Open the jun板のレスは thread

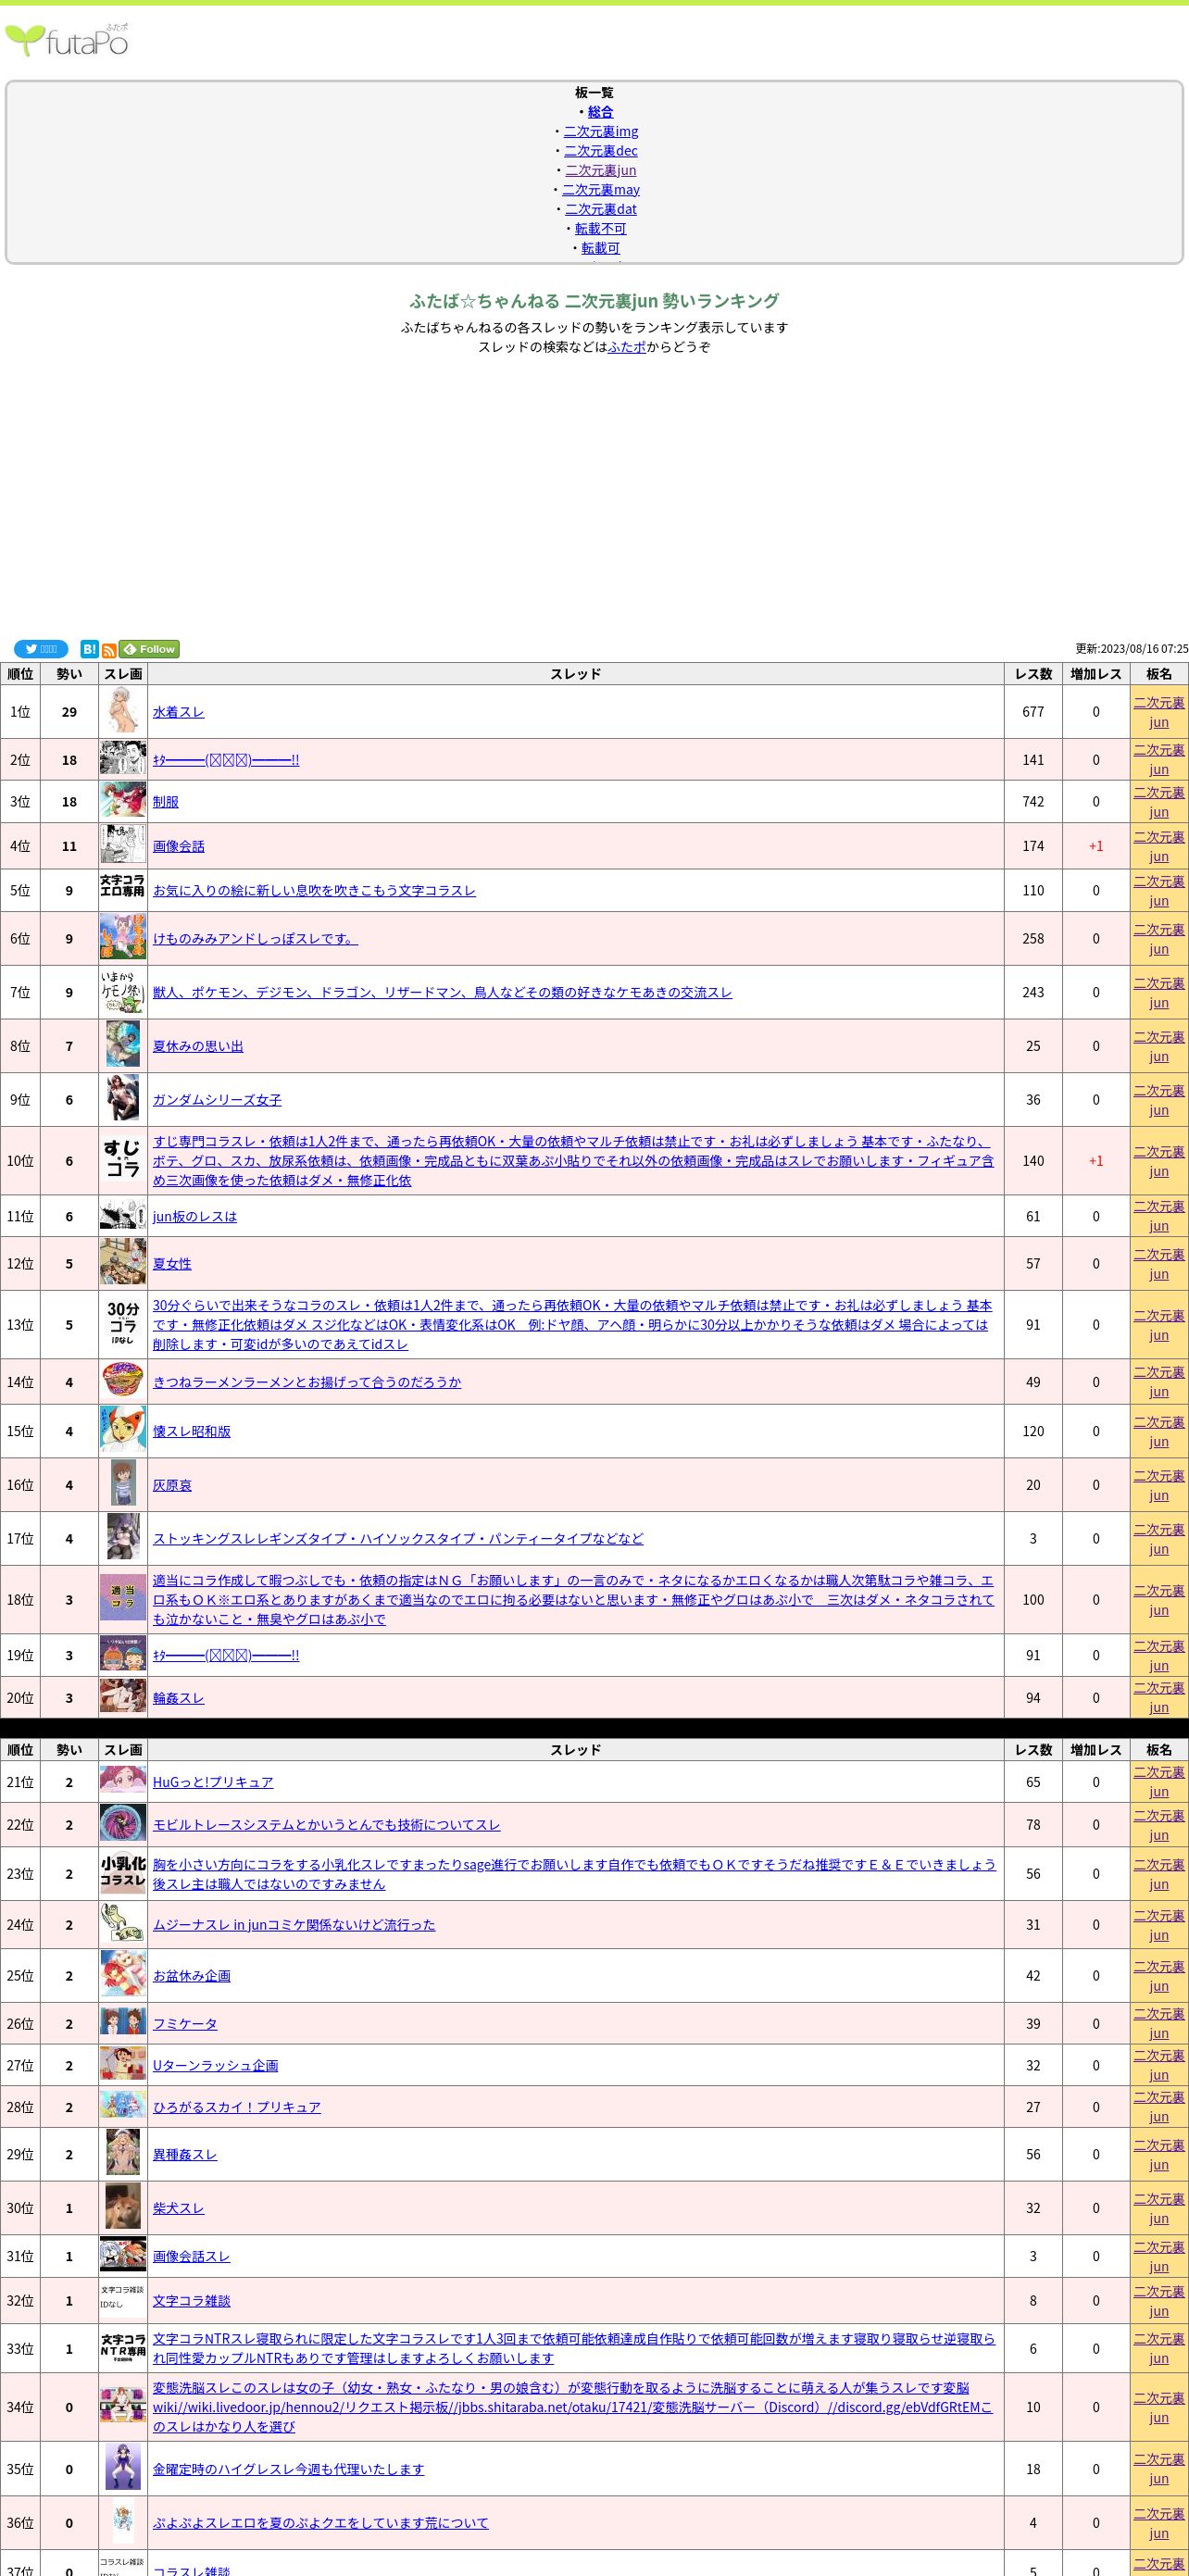(x=195, y=1217)
